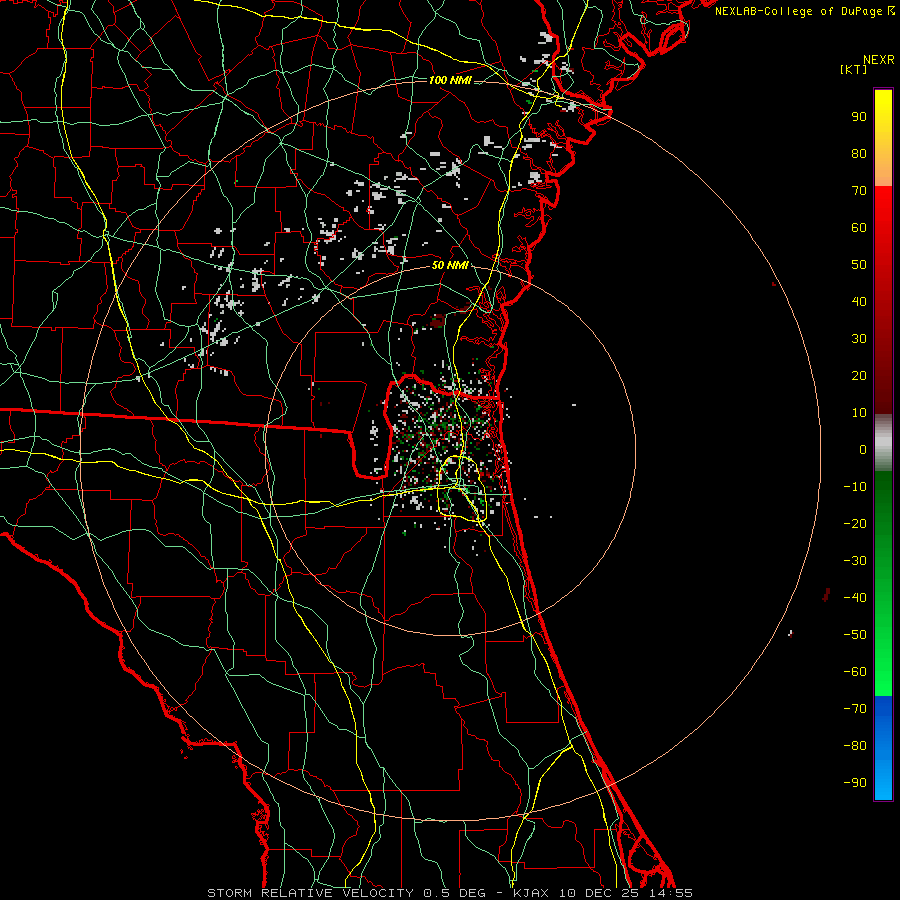Click the 80 value on the velocity scale
This screenshot has height=900, width=900.
point(859,154)
